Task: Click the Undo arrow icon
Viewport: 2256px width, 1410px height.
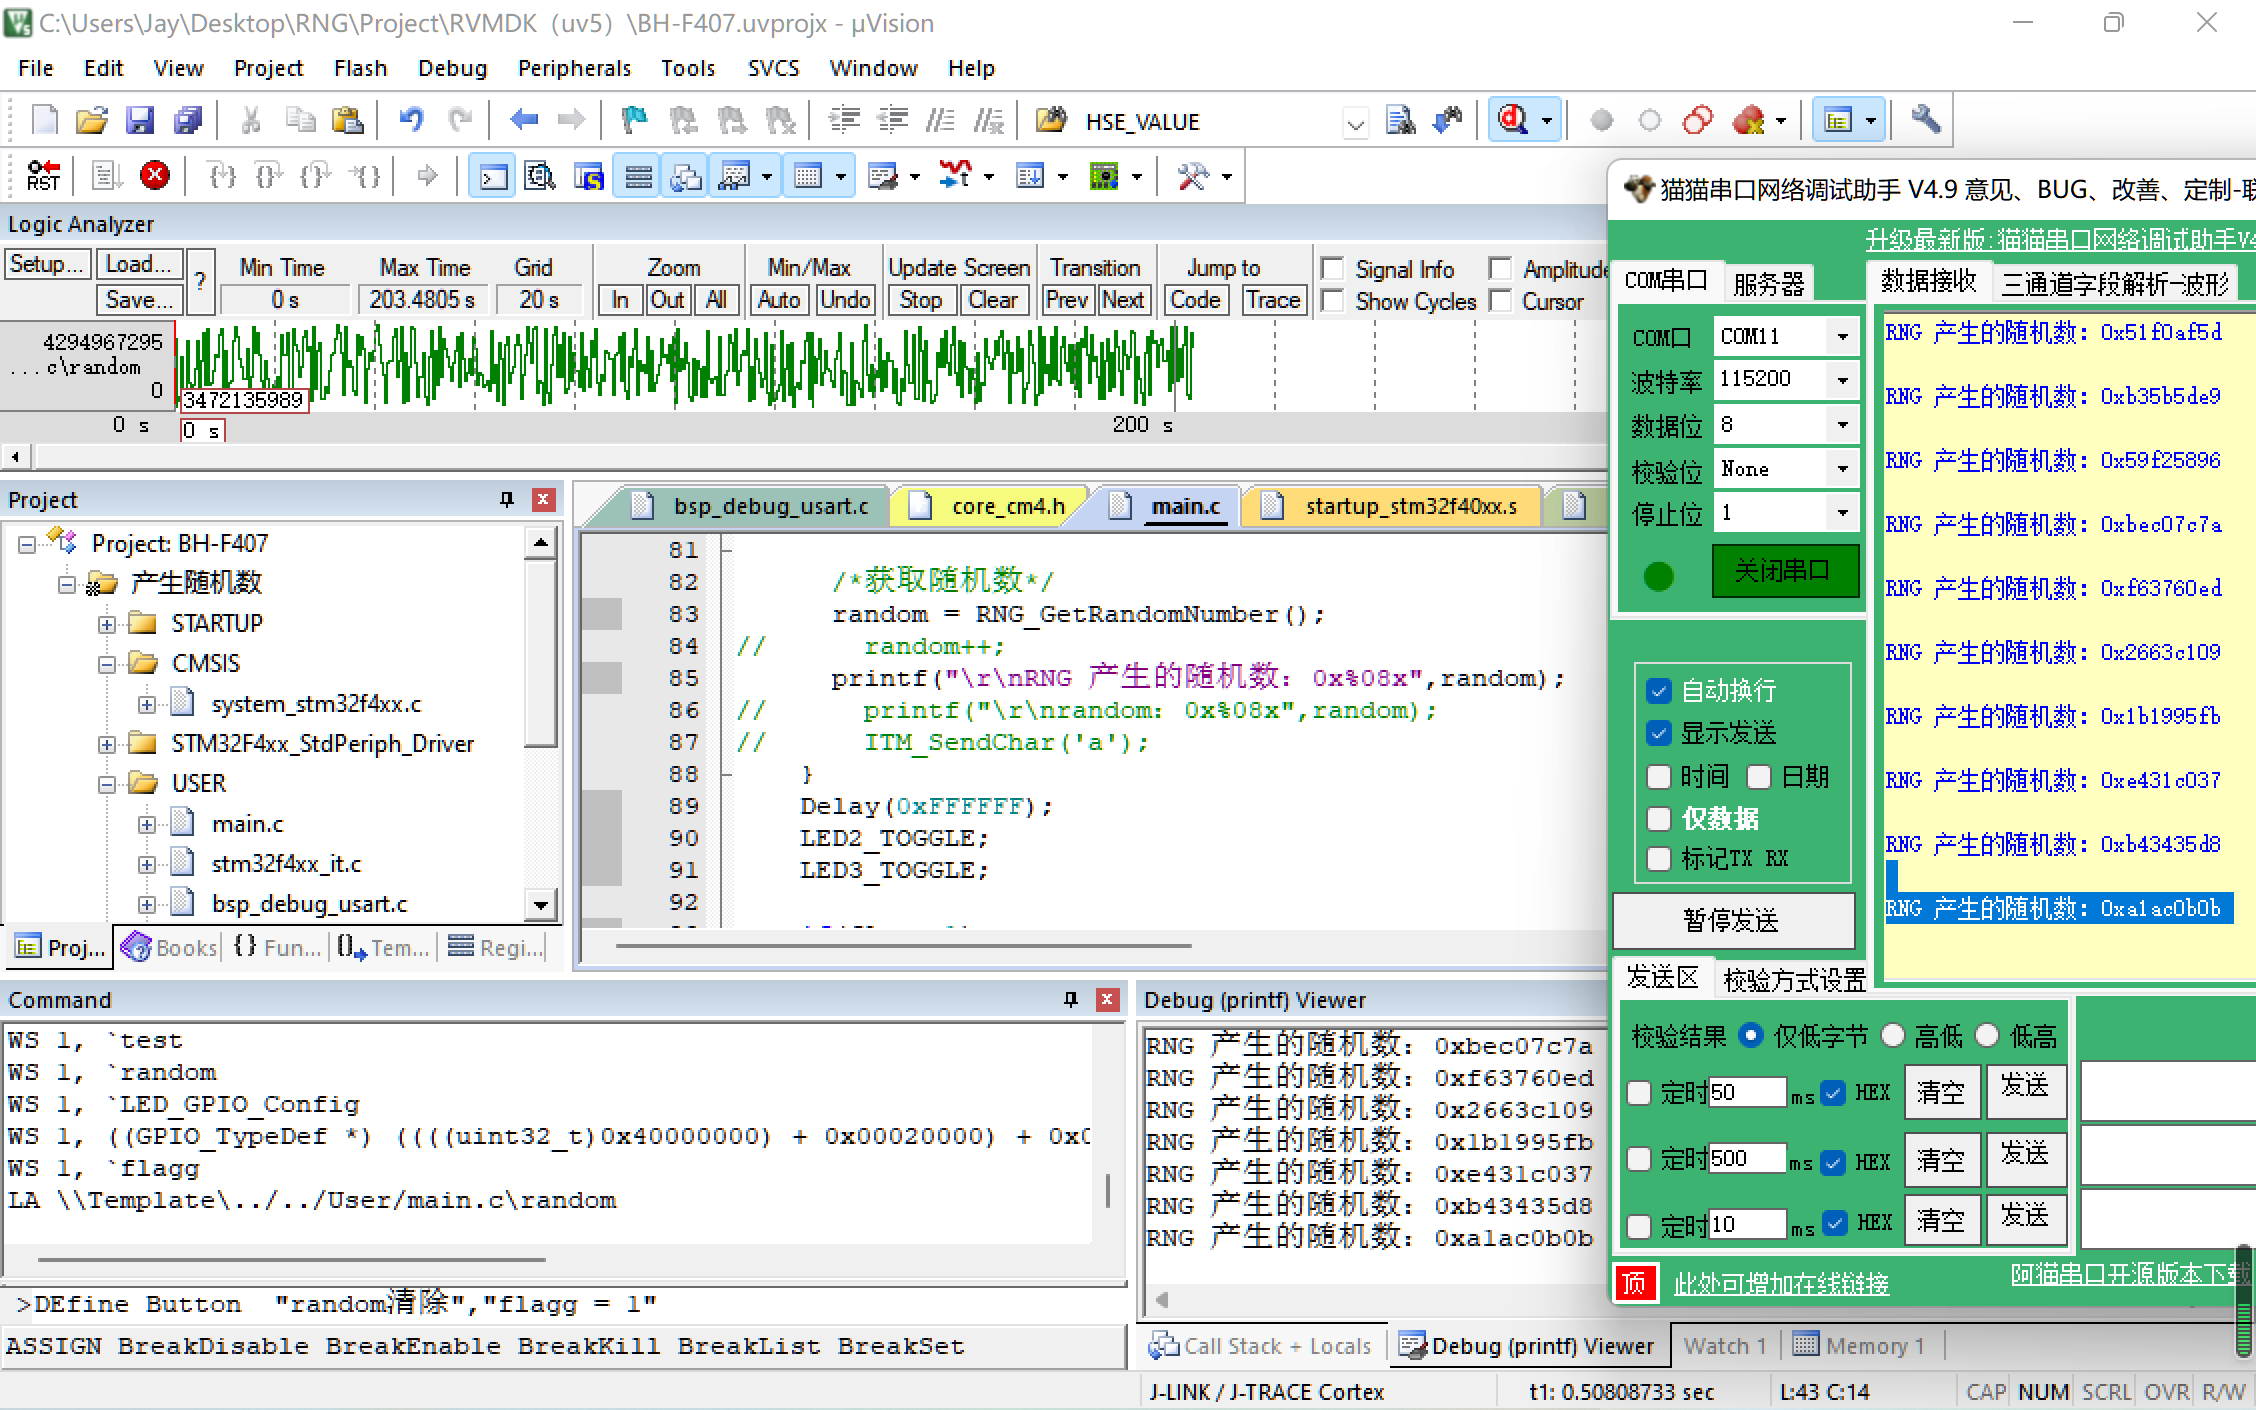Action: [x=411, y=121]
